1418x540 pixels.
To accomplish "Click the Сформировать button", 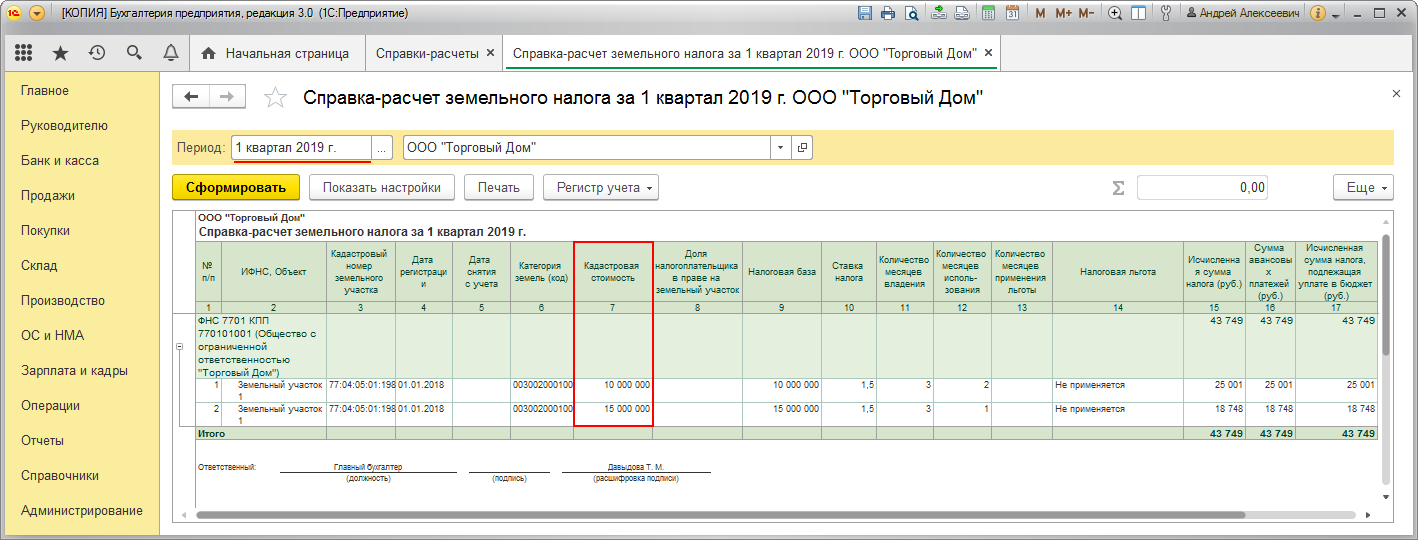I will point(236,187).
